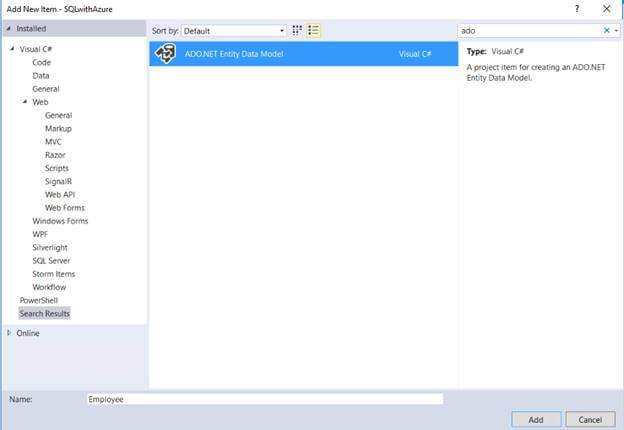Select the Code category
This screenshot has height=430, width=624.
[42, 62]
